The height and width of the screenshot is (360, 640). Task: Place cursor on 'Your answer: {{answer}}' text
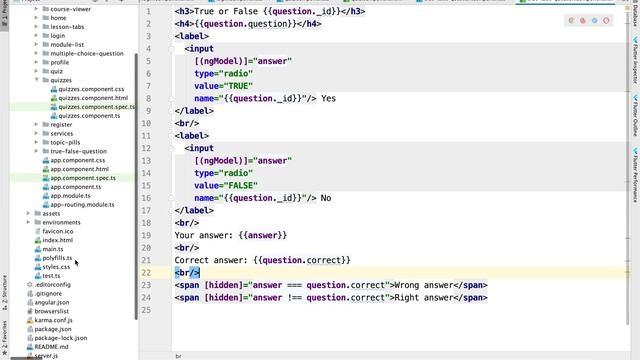click(231, 236)
